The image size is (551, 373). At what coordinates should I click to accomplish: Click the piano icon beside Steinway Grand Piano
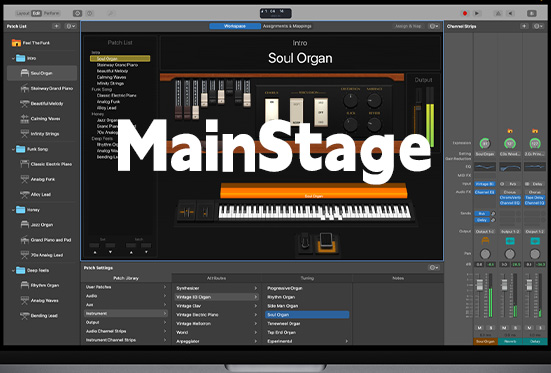click(x=25, y=88)
